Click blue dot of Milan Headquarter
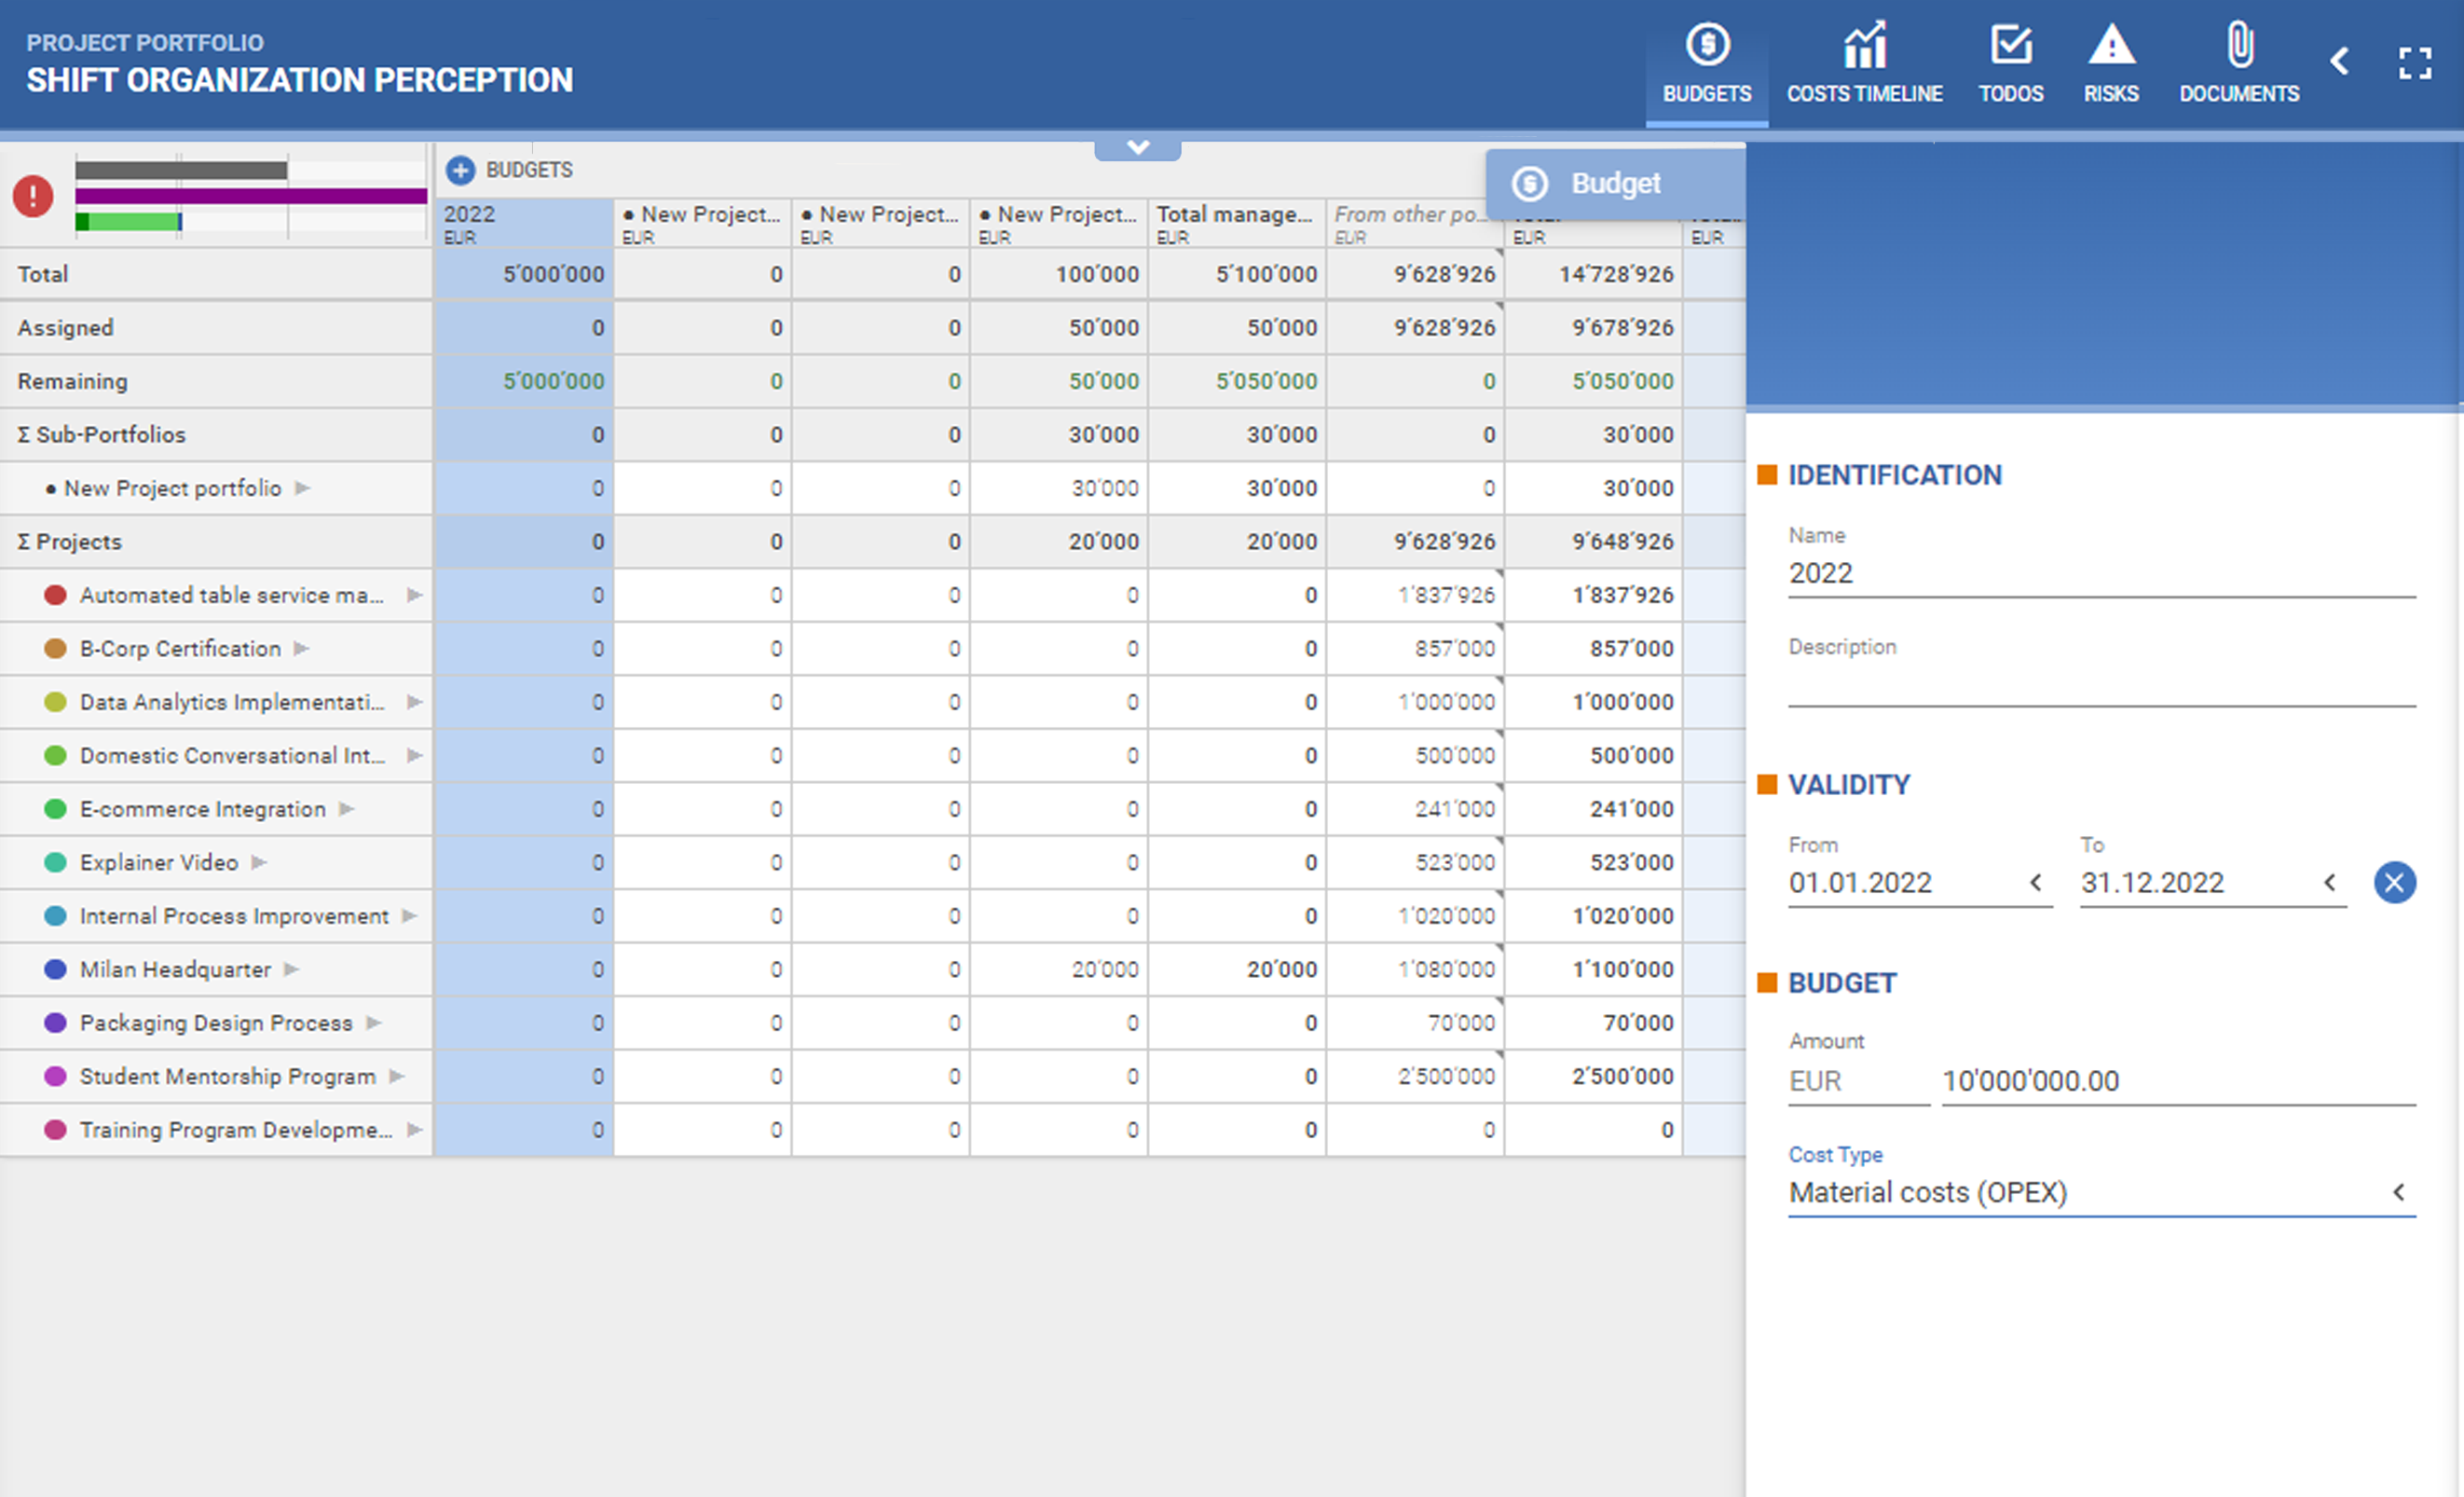The width and height of the screenshot is (2464, 1497). 56,969
